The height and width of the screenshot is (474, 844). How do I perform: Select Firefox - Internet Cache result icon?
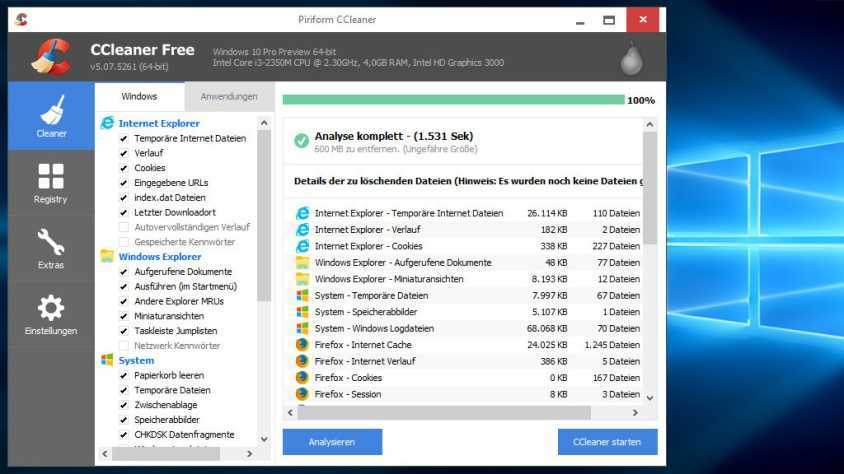(302, 345)
